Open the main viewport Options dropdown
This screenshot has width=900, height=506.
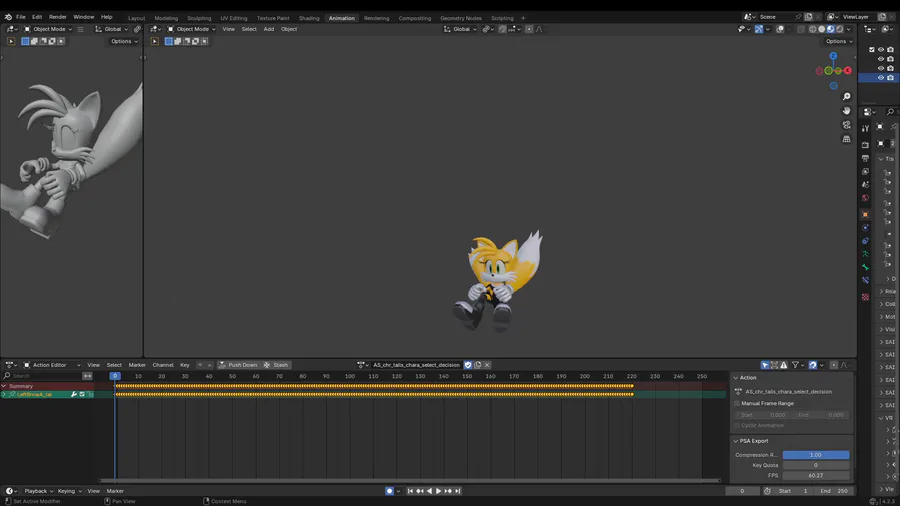[x=839, y=41]
